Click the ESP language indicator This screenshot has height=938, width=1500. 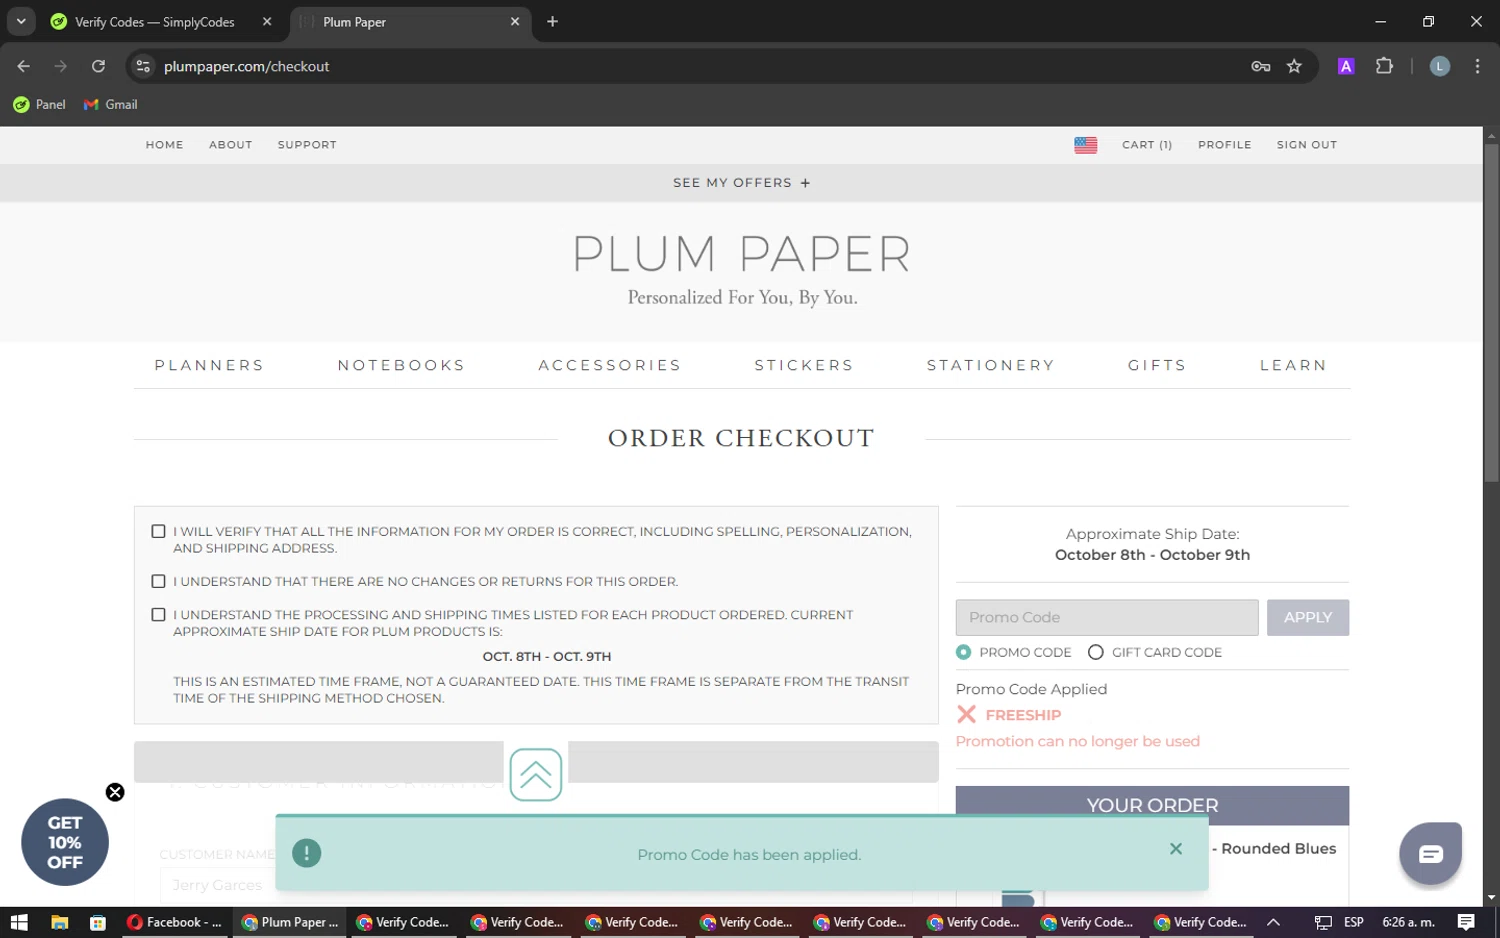(1354, 922)
